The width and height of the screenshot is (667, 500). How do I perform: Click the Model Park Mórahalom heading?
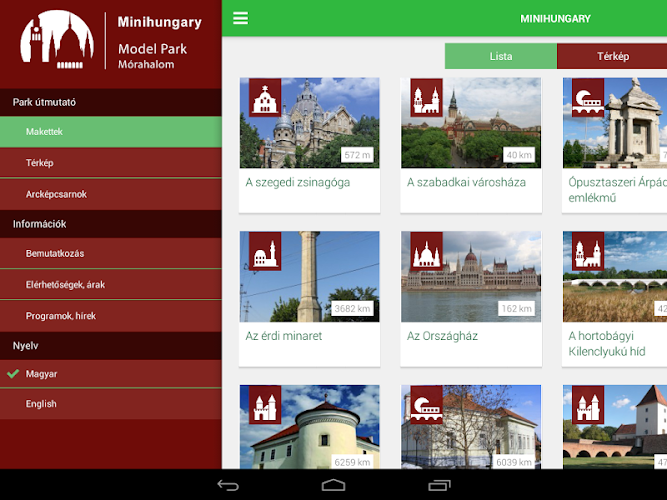pos(152,56)
